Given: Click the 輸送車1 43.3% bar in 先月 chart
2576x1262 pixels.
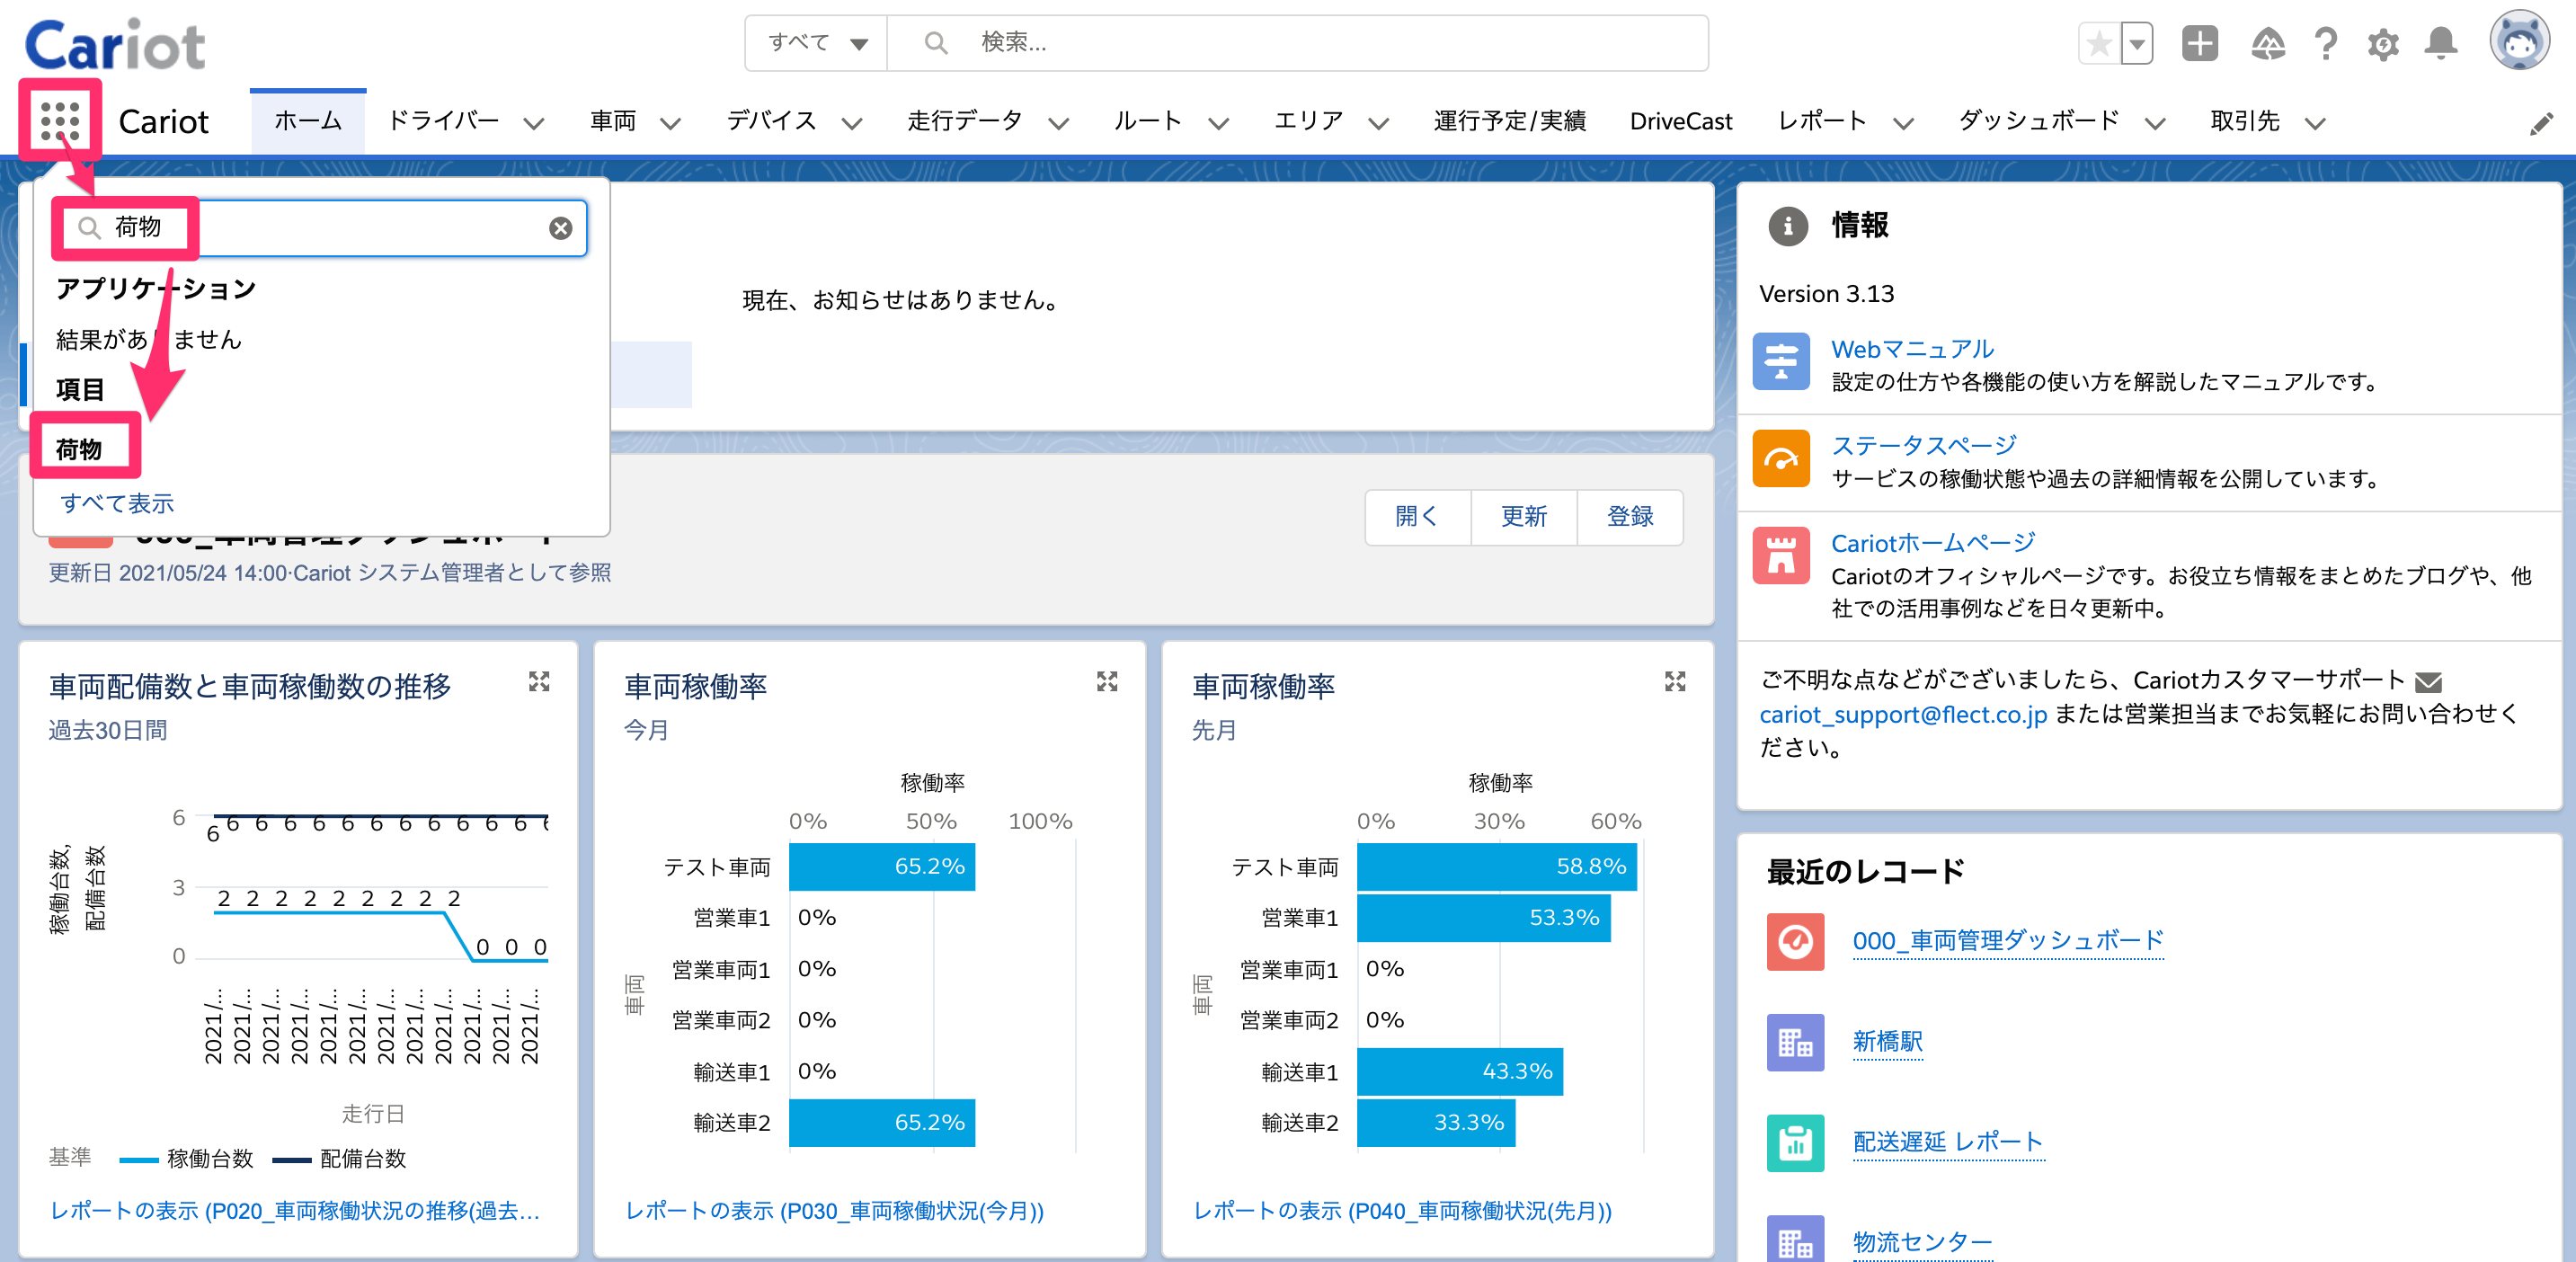Looking at the screenshot, I should click(1459, 1071).
